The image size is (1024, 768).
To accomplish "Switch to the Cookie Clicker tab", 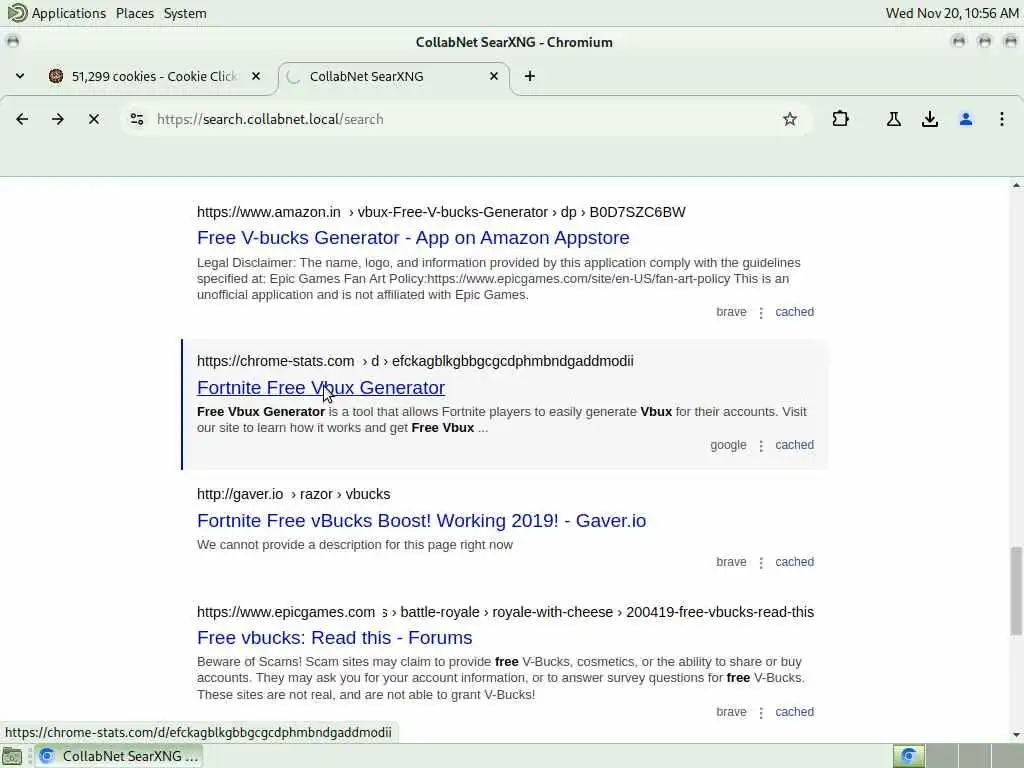I will coord(155,76).
